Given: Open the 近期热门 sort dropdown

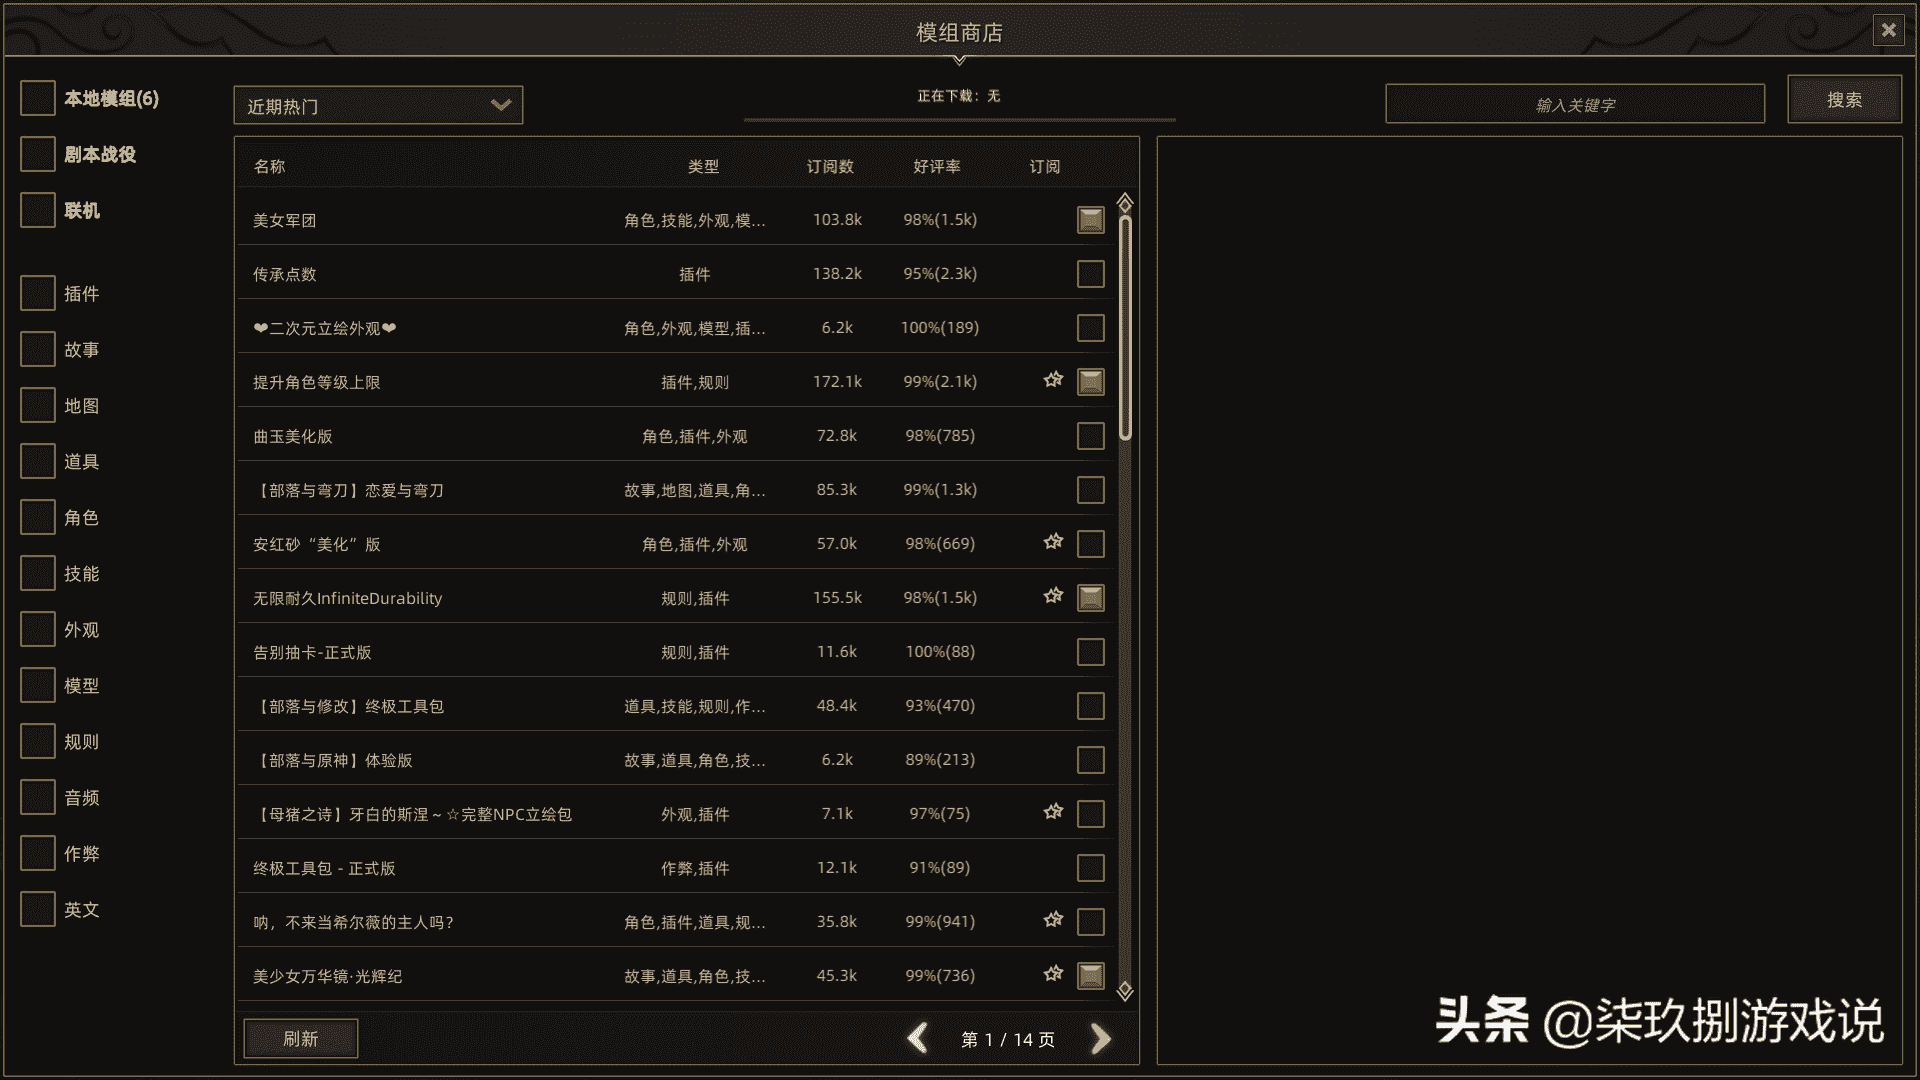Looking at the screenshot, I should [x=378, y=105].
